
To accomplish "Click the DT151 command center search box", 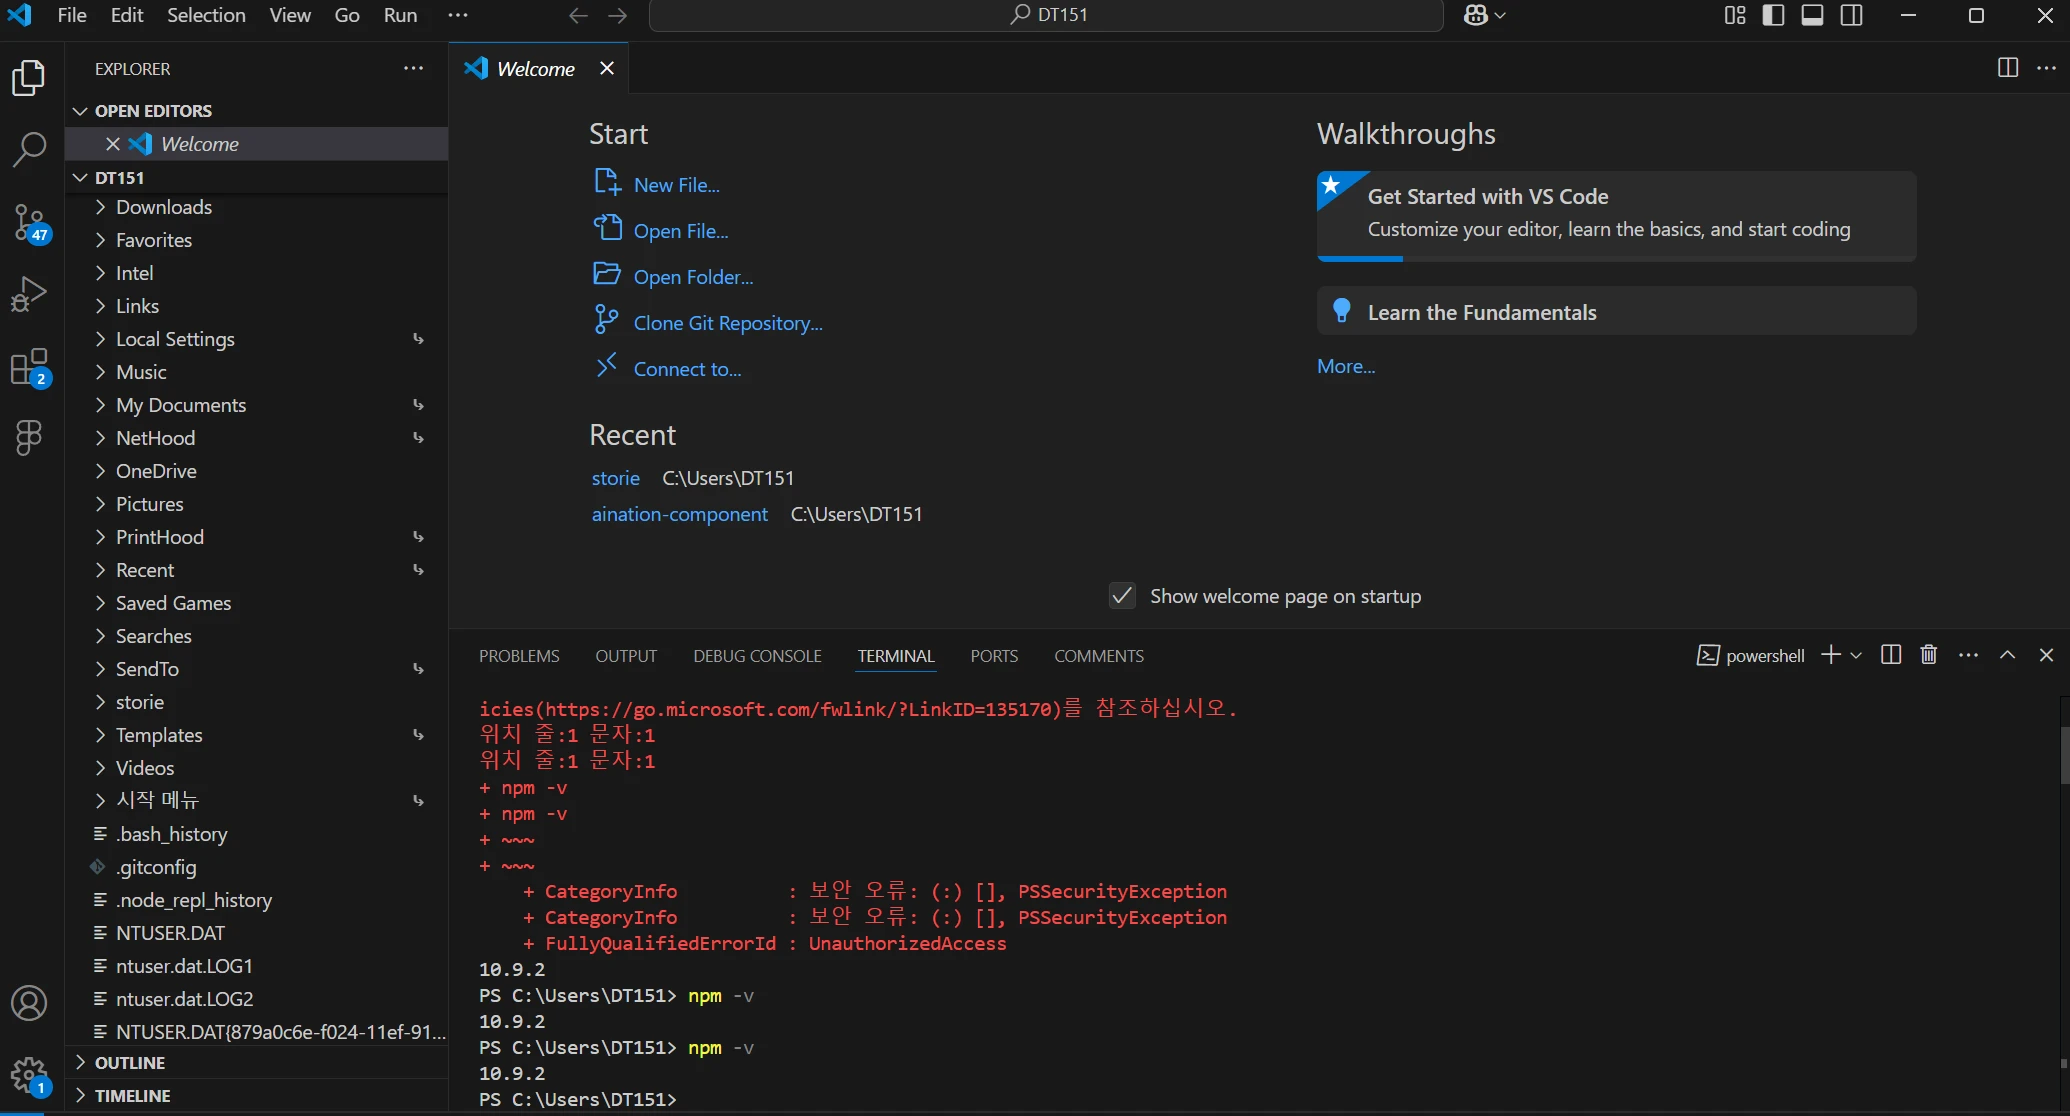I will pos(1046,15).
